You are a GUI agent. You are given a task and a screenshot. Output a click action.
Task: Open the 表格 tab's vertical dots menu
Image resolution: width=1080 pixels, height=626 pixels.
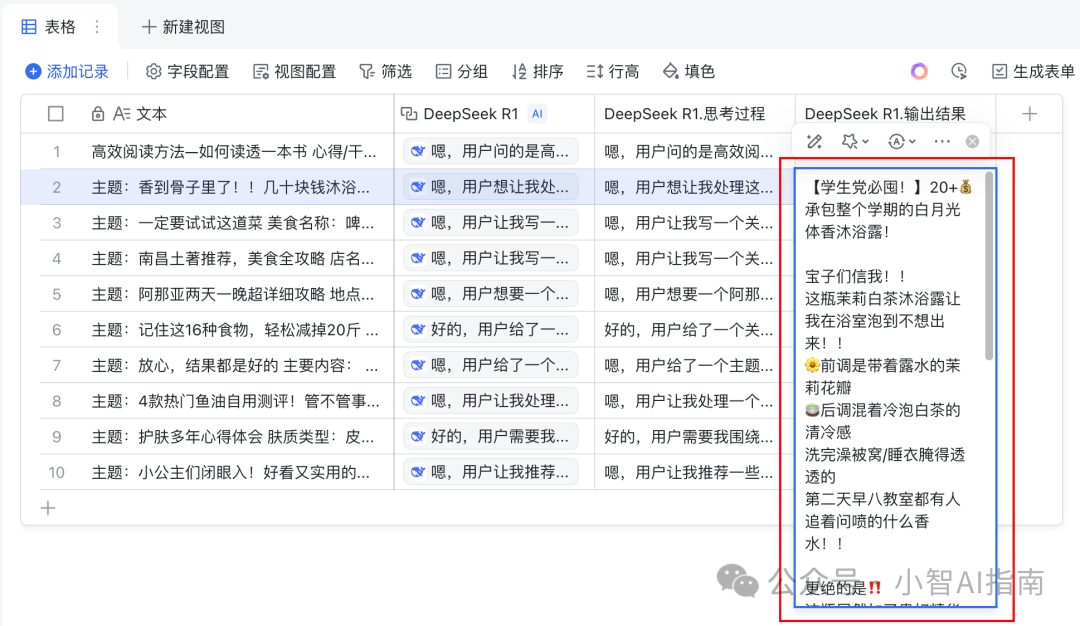[97, 27]
